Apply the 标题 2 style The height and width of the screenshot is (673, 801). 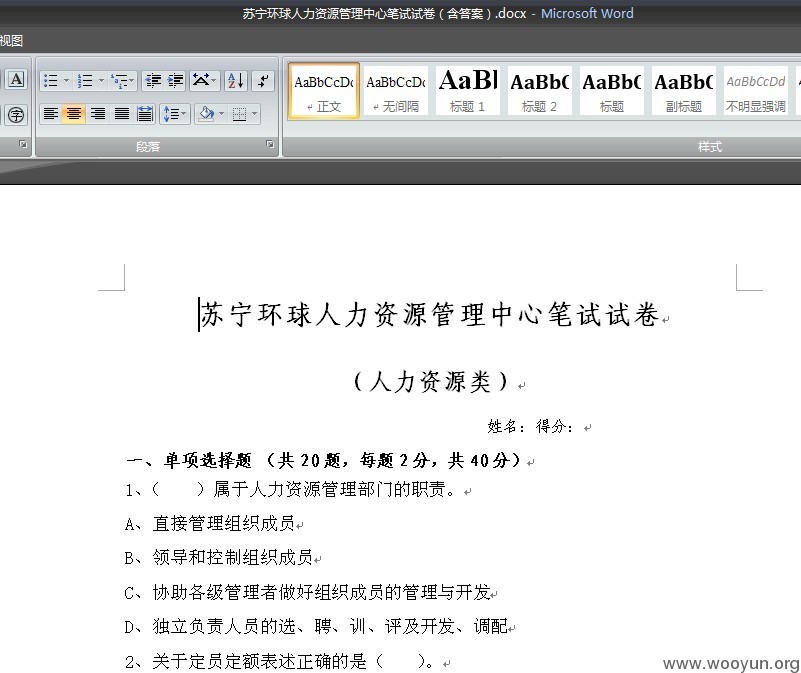(x=539, y=91)
